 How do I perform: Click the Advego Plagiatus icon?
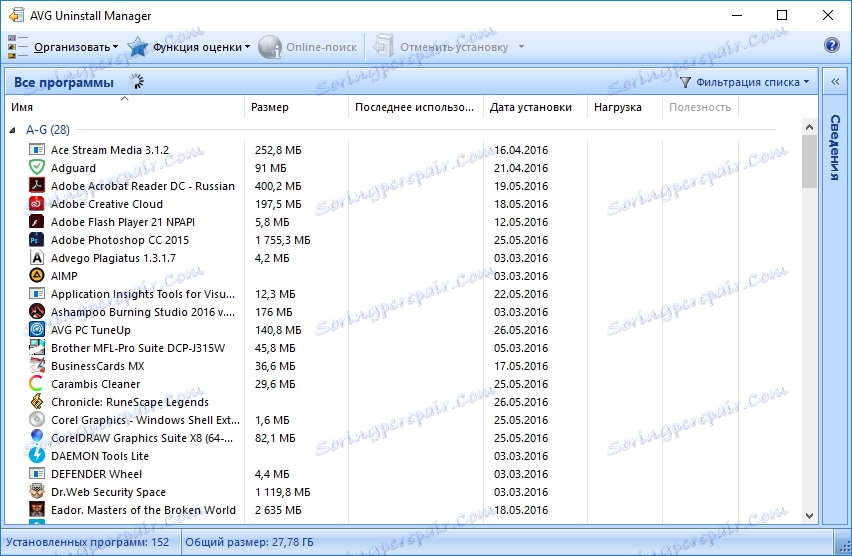[36, 257]
